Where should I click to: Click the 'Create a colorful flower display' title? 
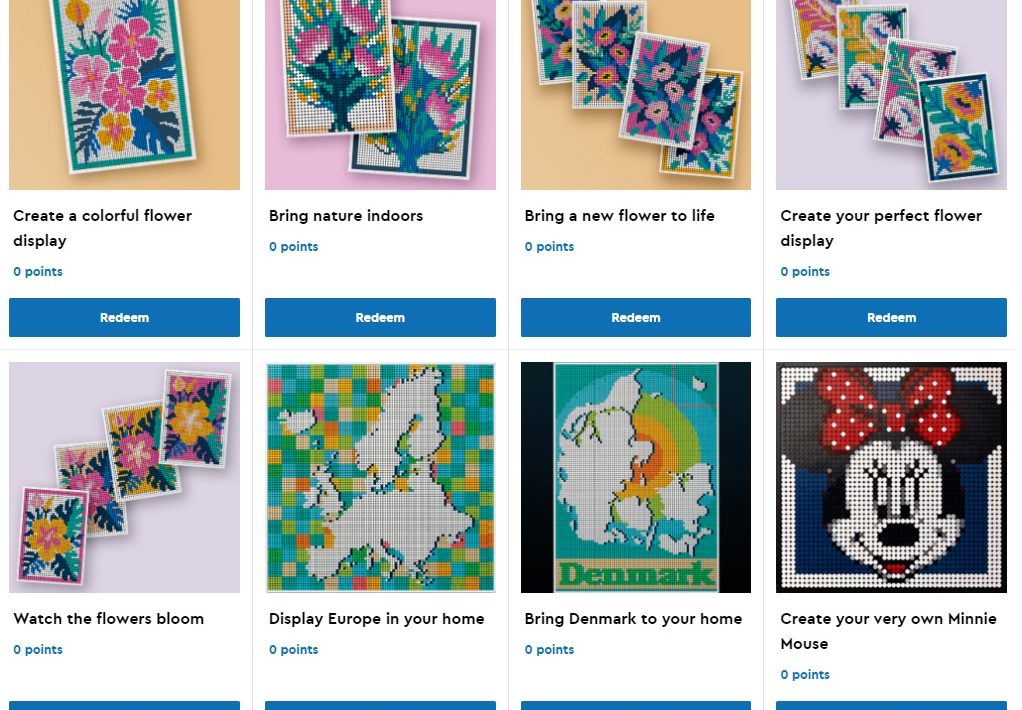click(102, 228)
